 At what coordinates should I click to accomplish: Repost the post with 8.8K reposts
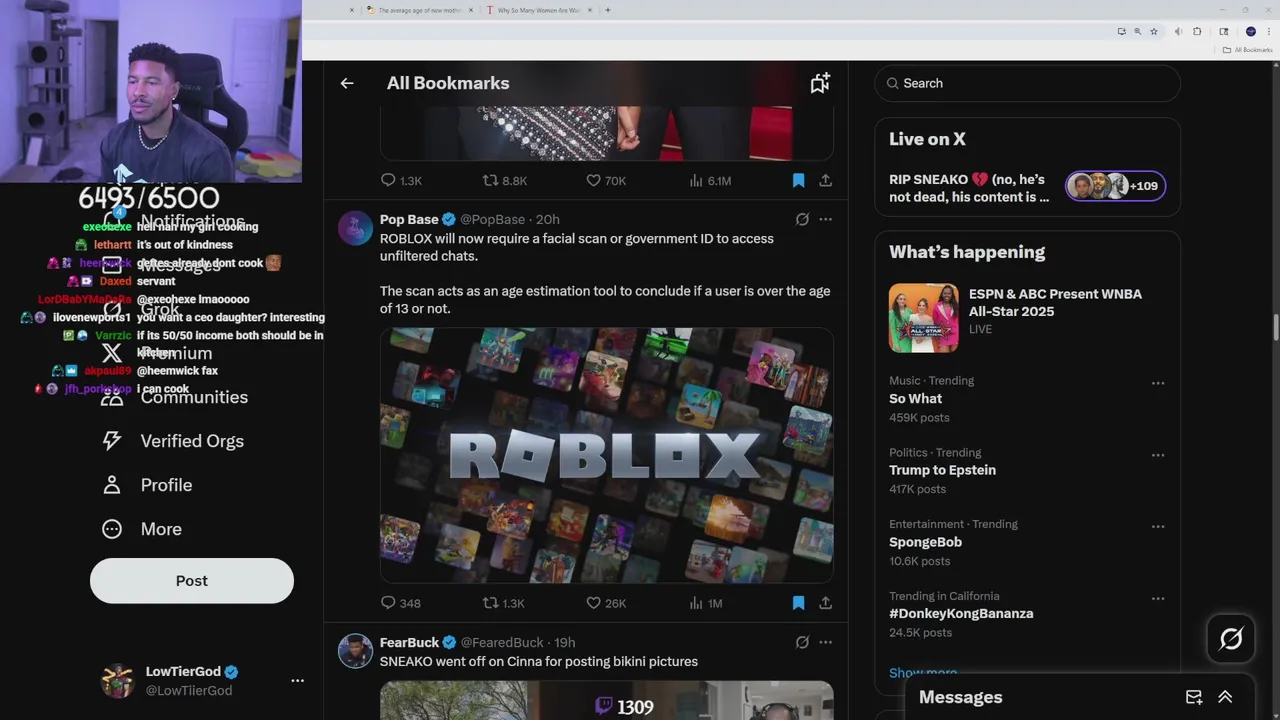click(504, 181)
